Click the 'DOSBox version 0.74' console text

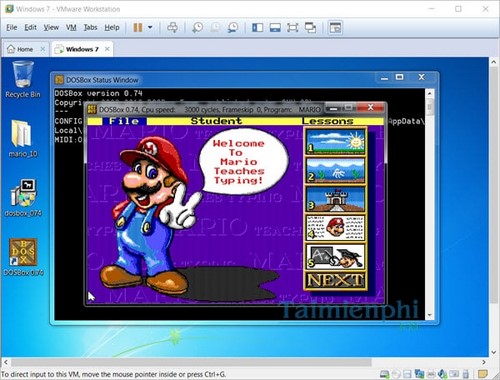click(98, 93)
